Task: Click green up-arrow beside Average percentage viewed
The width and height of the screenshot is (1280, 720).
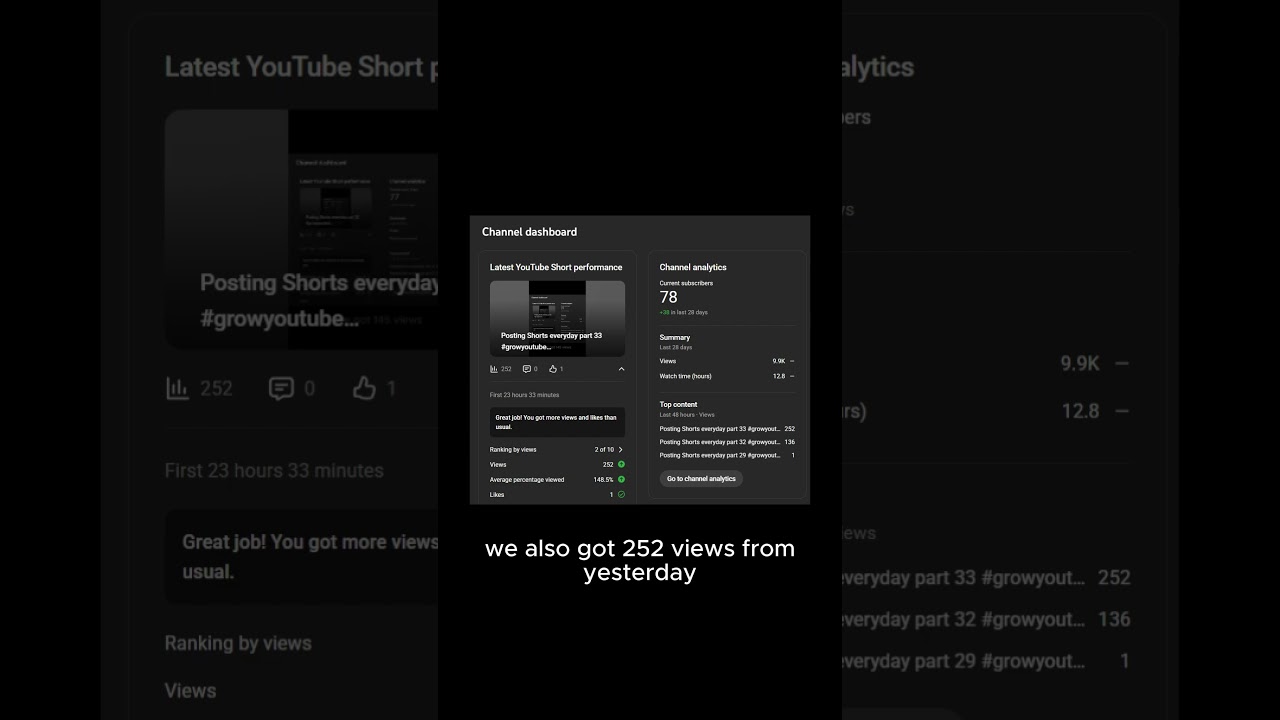Action: click(x=621, y=480)
